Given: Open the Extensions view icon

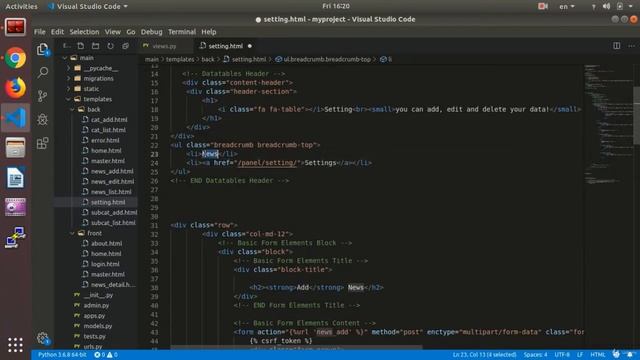Looking at the screenshot, I should 42,143.
